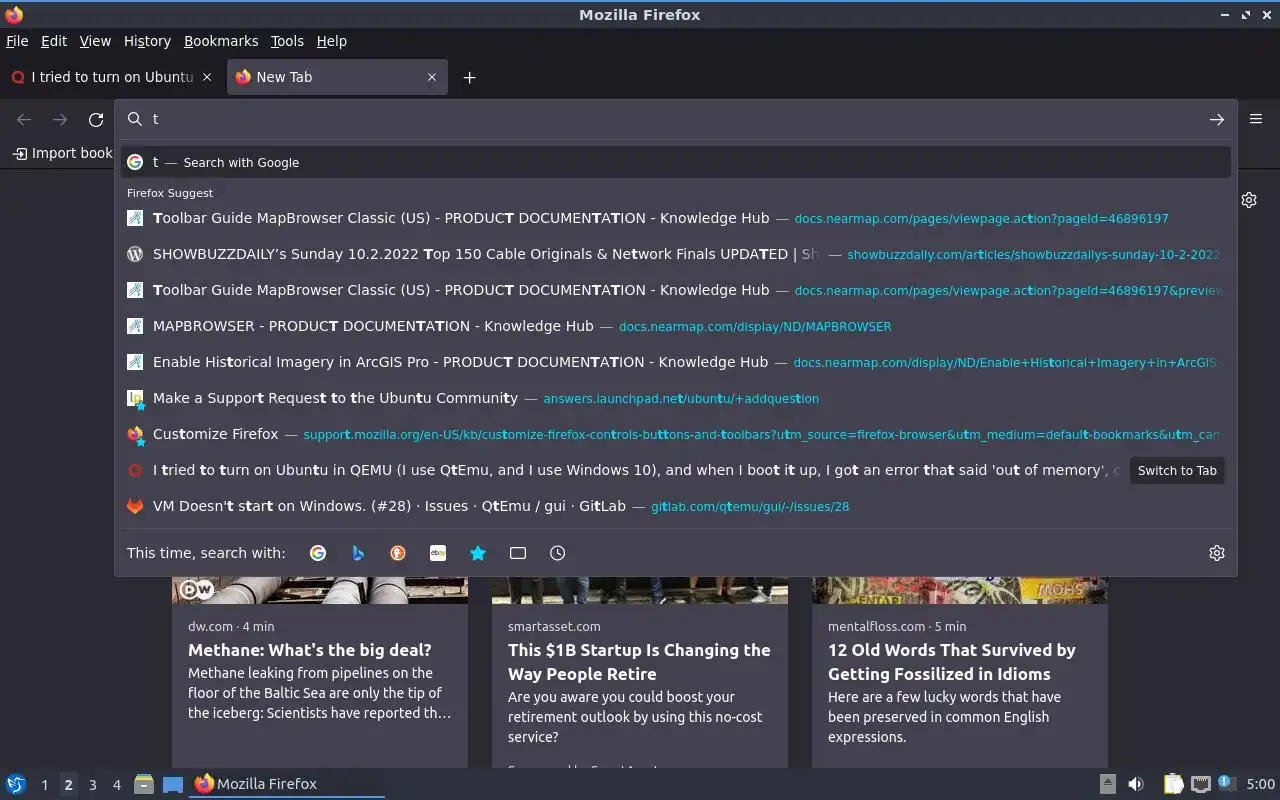Open Enable Historical Imagery in ArcGIS Pro suggestion

pyautogui.click(x=676, y=362)
